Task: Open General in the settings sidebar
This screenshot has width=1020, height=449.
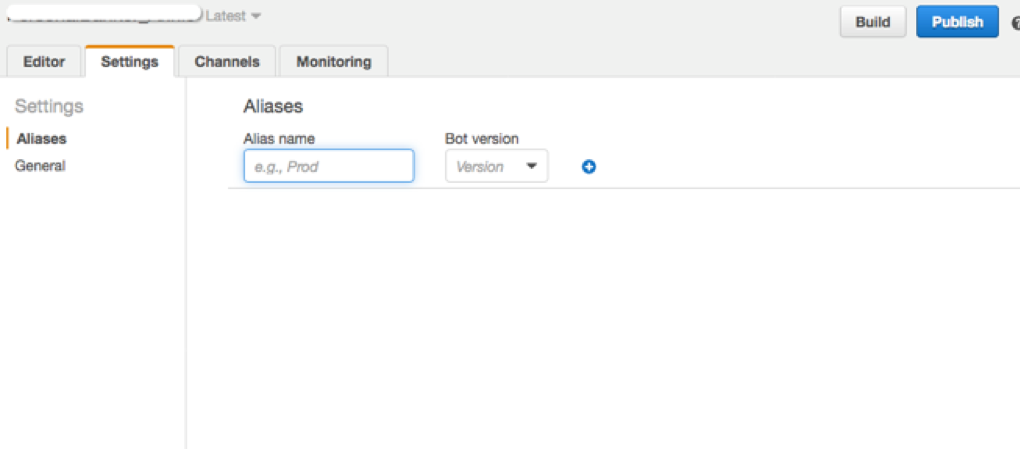Action: point(40,166)
